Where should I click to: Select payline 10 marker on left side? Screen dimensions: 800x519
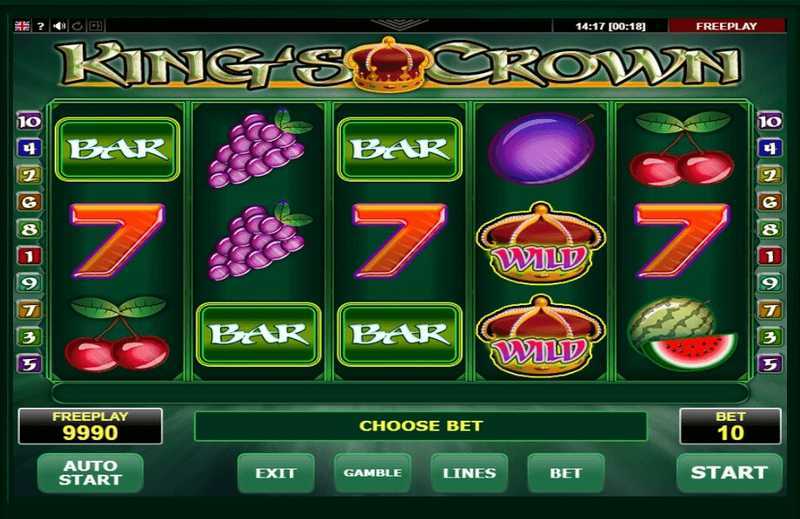[29, 121]
